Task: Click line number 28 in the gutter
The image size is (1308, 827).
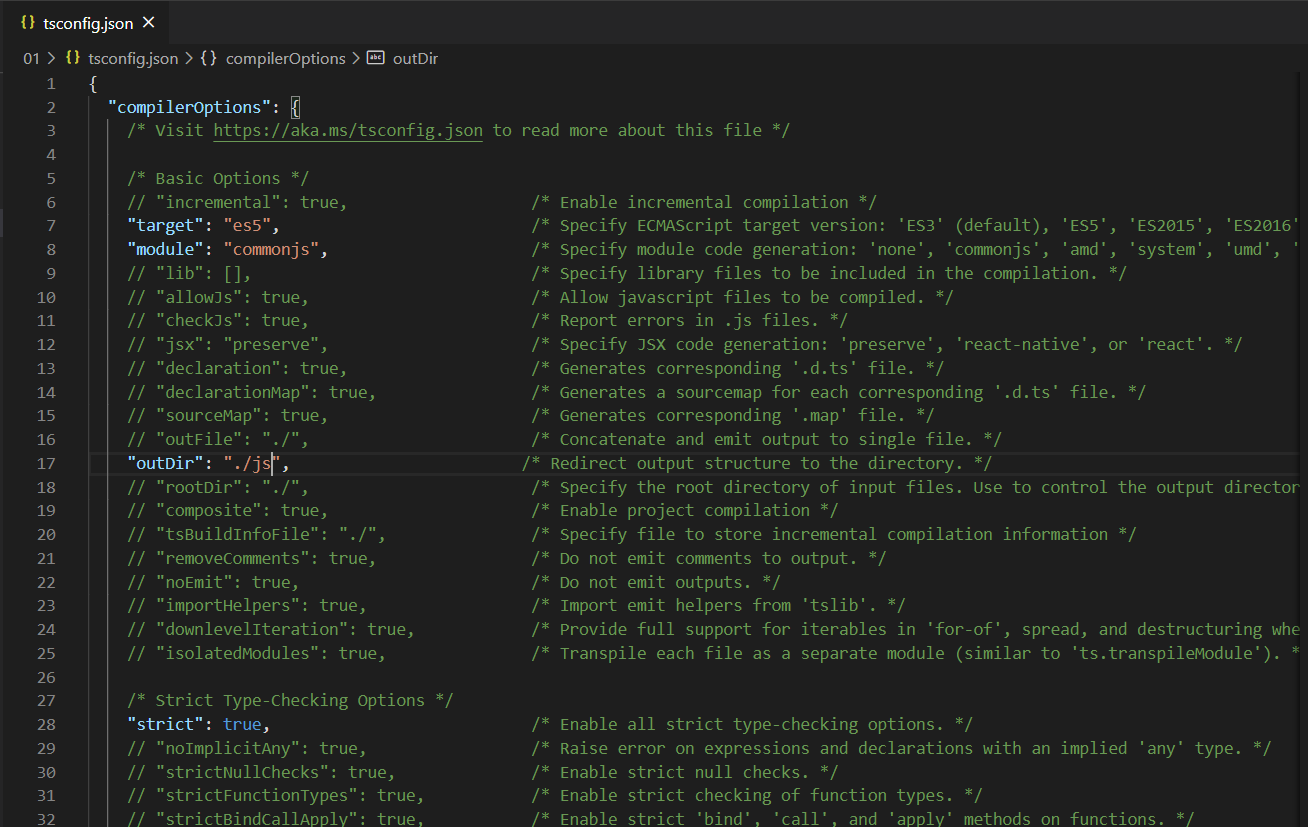Action: coord(46,724)
